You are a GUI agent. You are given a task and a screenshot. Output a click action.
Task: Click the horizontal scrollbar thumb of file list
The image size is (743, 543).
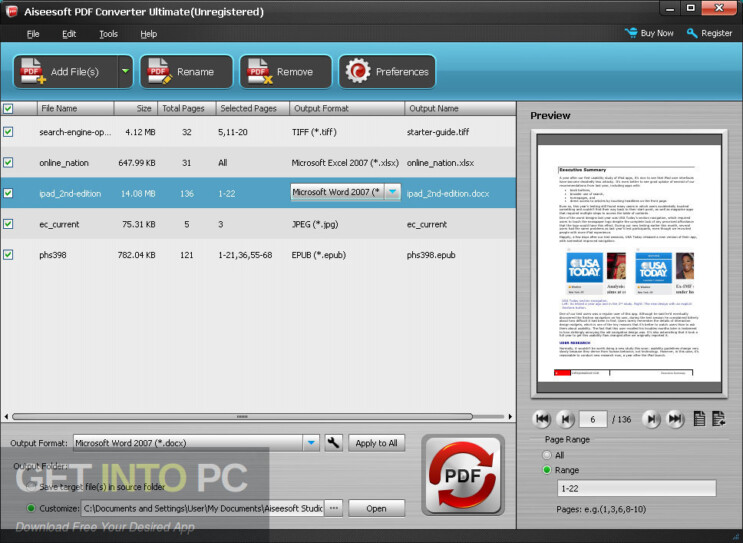point(242,416)
